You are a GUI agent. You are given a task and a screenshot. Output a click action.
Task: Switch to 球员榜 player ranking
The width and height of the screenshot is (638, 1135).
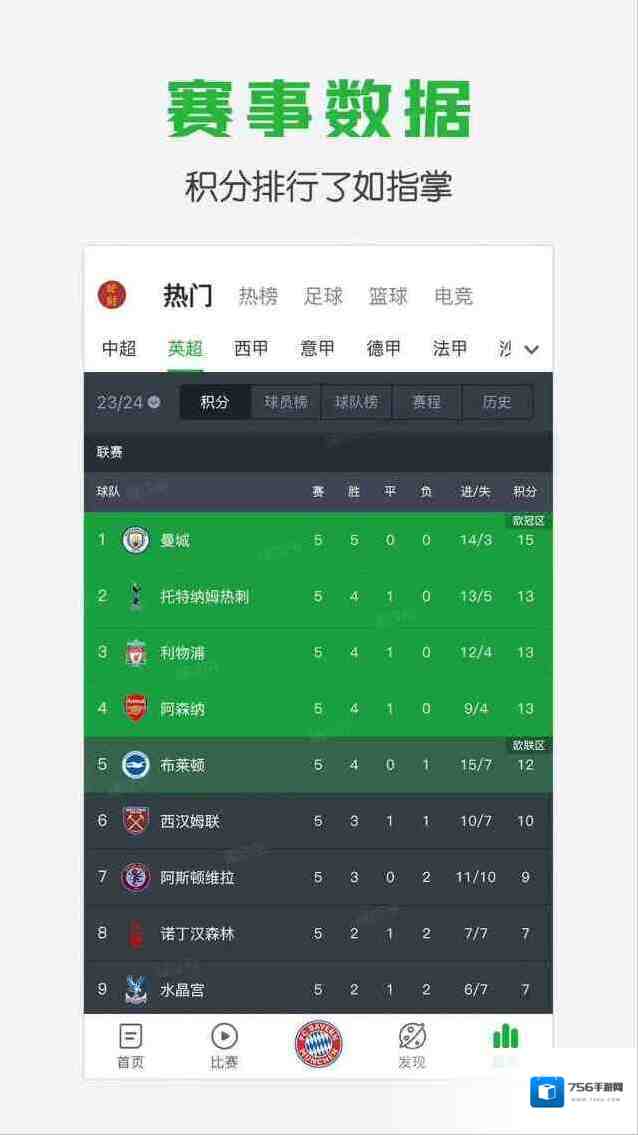286,402
